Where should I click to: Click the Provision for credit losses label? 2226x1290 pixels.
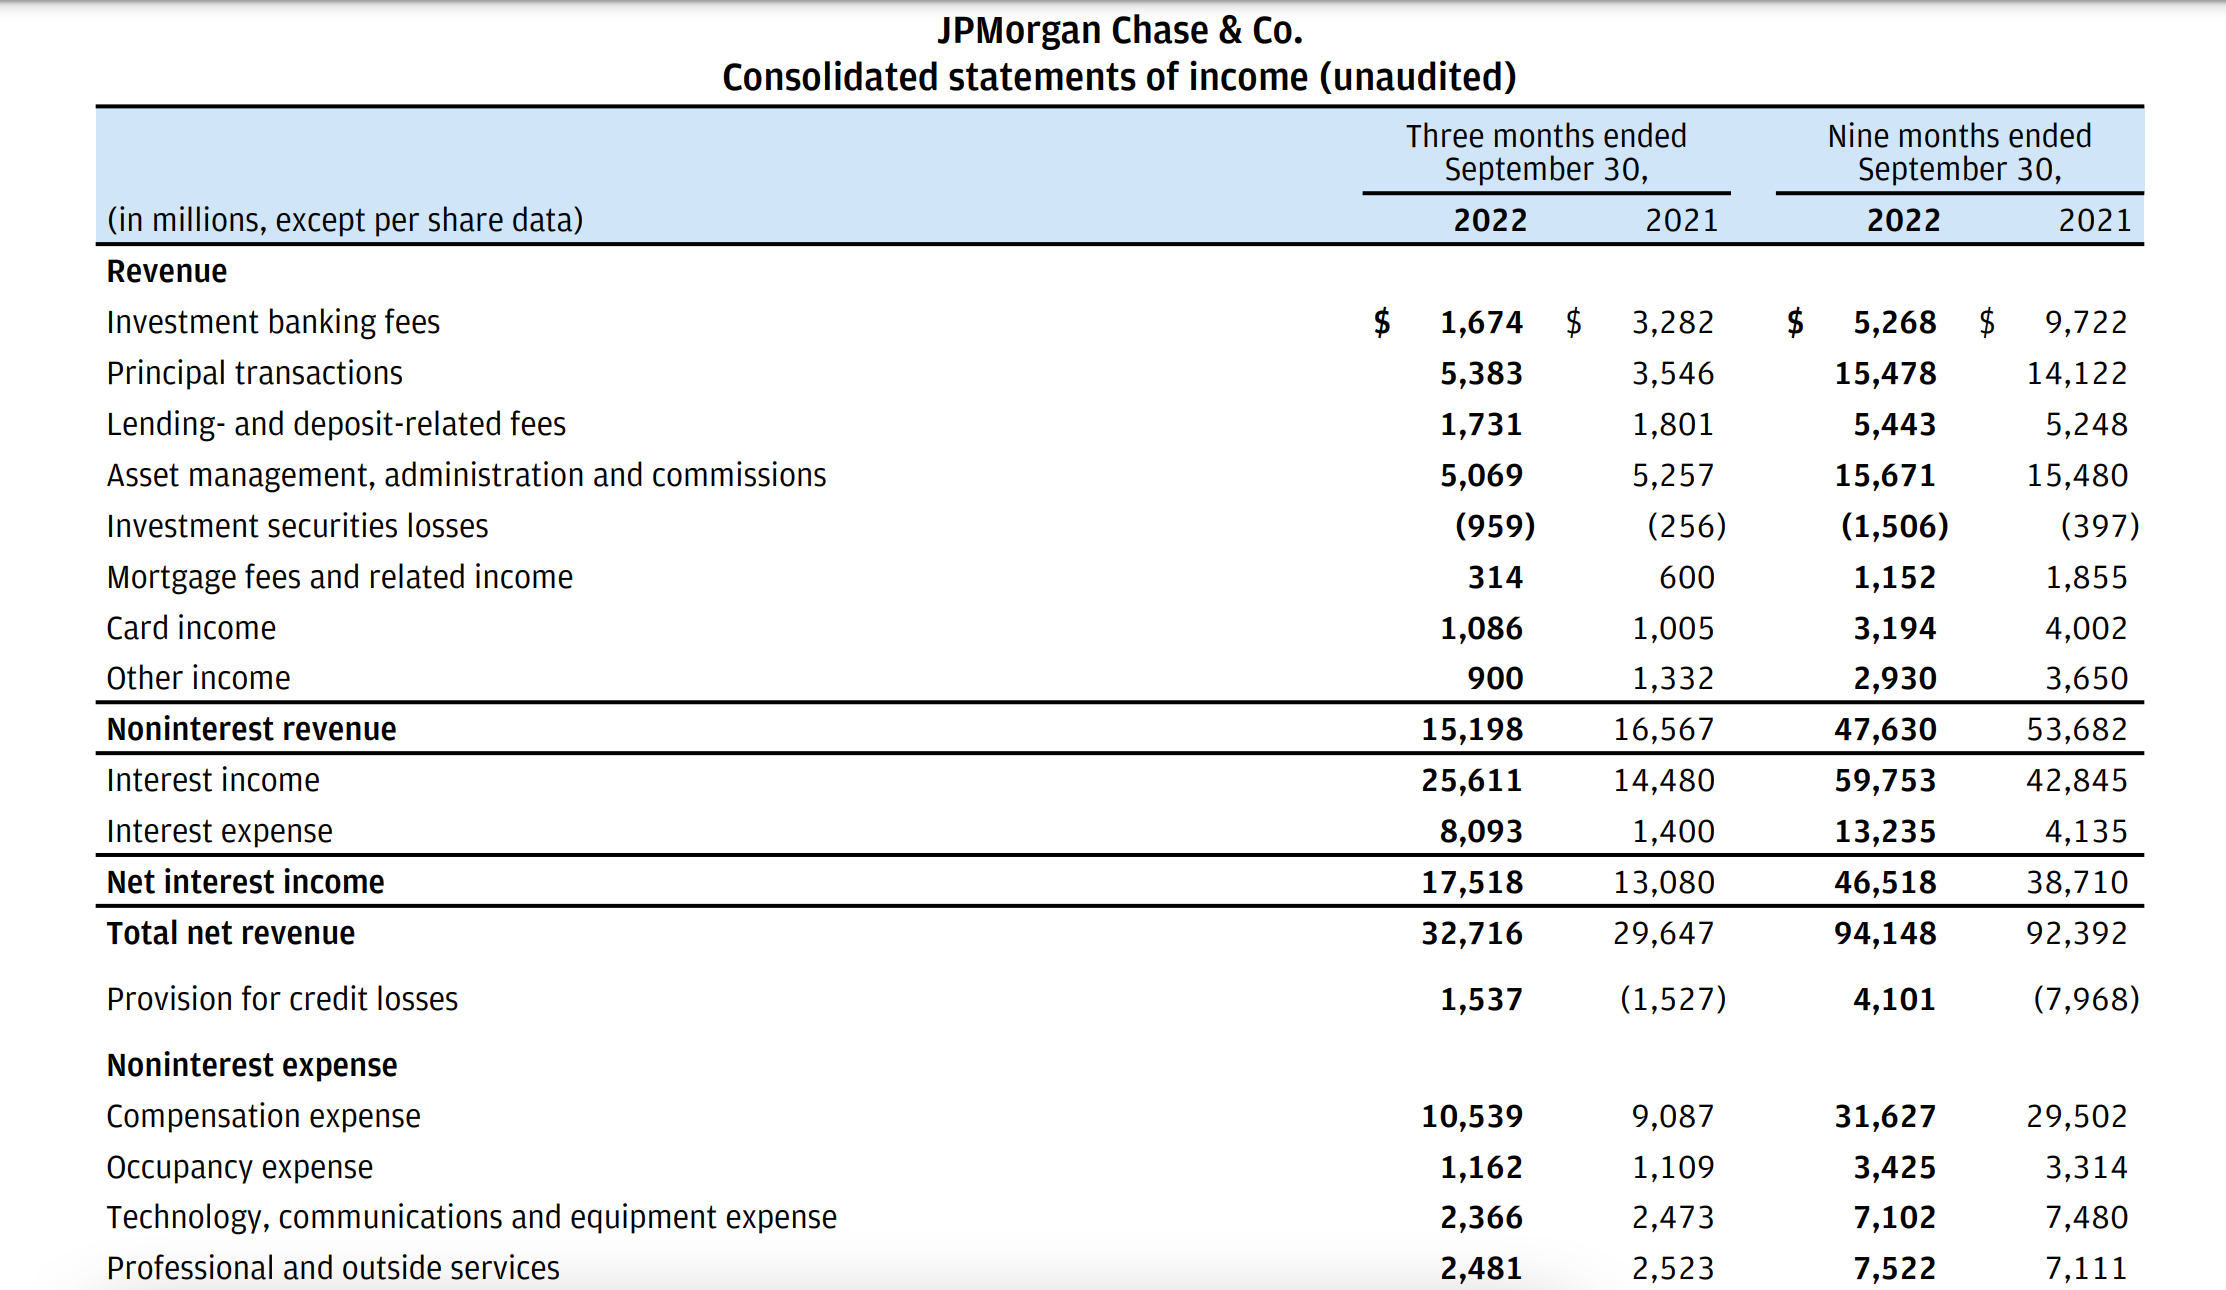click(x=282, y=999)
